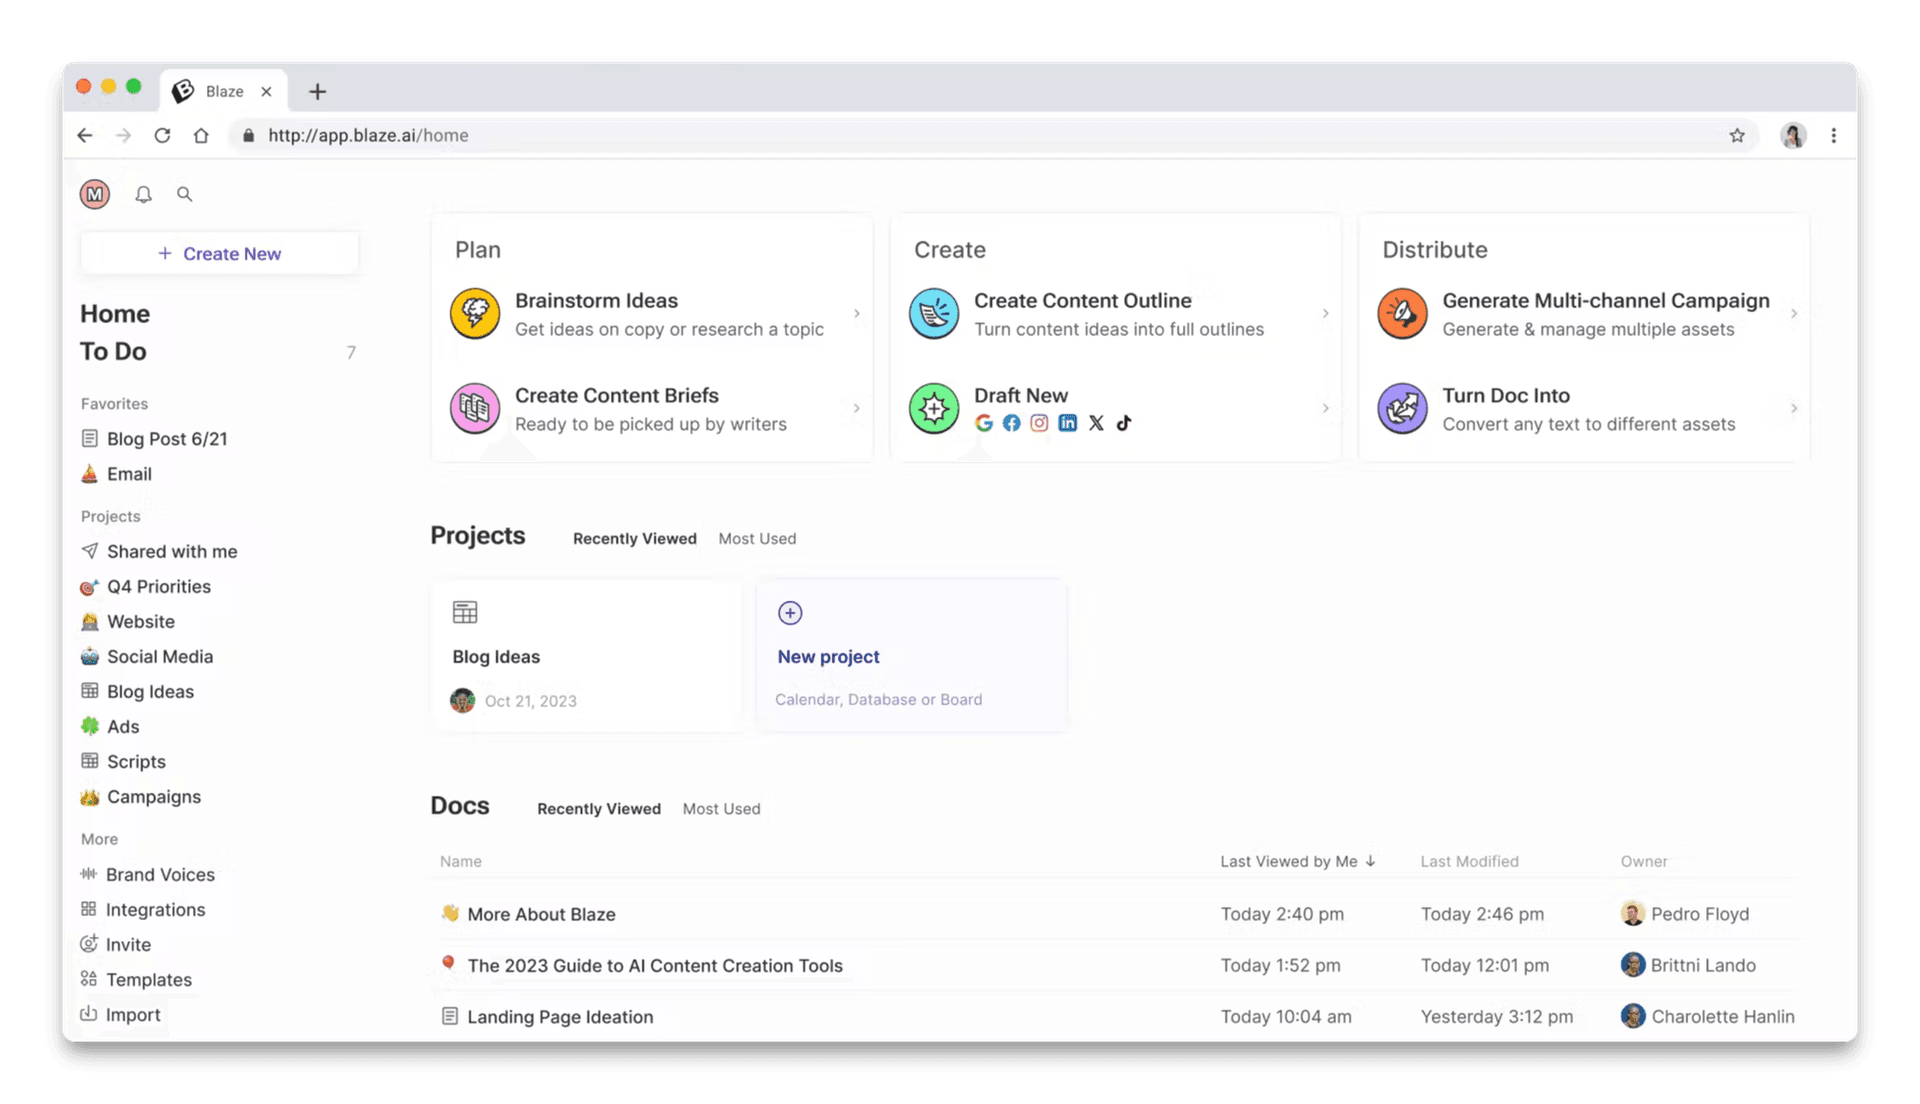Choose the Google icon under Draft New
Viewport: 1920px width, 1104px height.
(x=984, y=423)
